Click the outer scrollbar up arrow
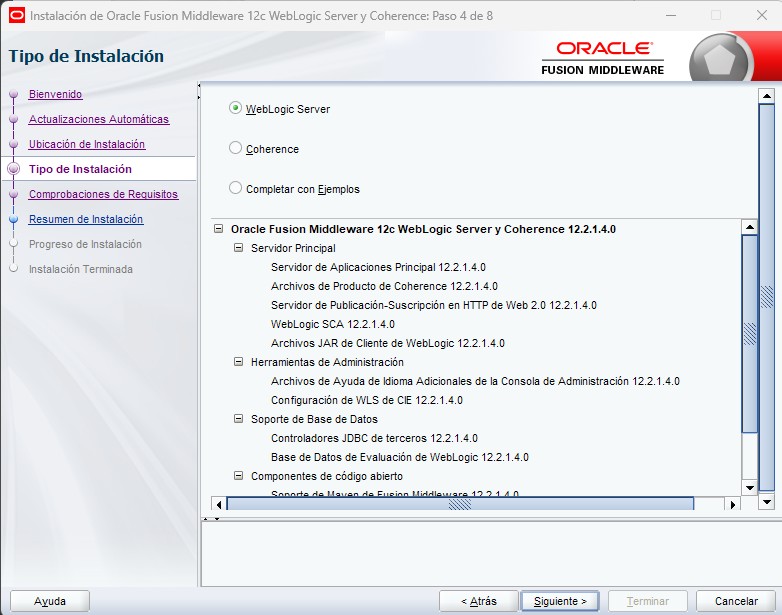 [x=767, y=95]
